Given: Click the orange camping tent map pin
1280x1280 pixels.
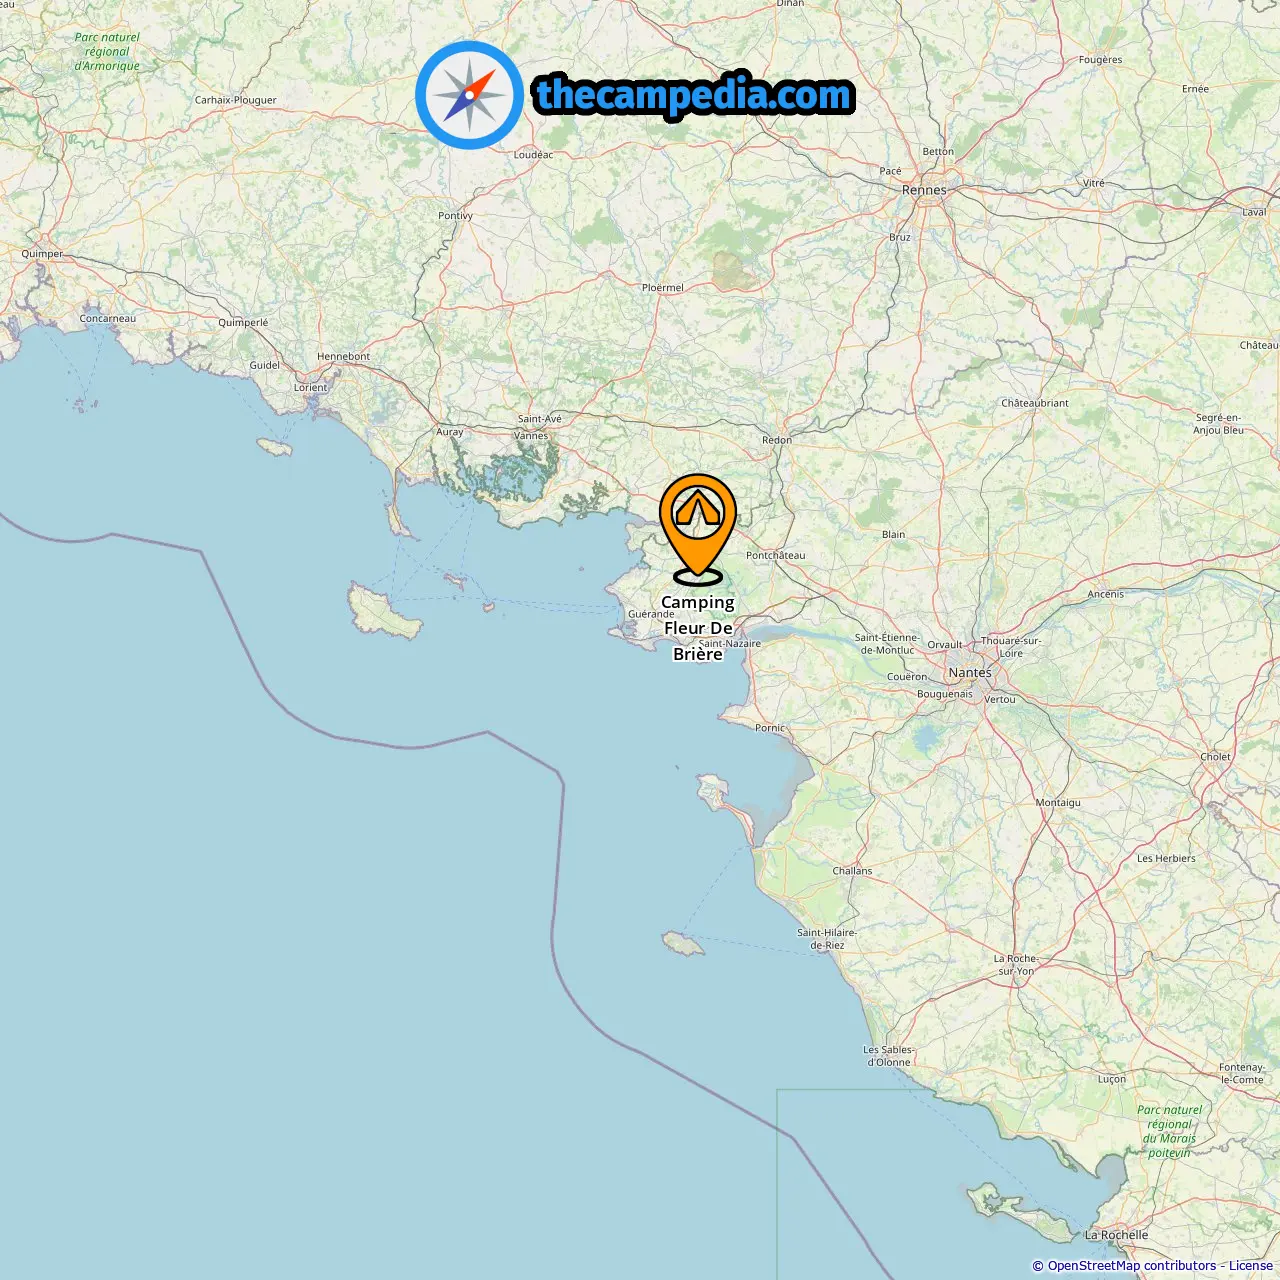Looking at the screenshot, I should [698, 529].
